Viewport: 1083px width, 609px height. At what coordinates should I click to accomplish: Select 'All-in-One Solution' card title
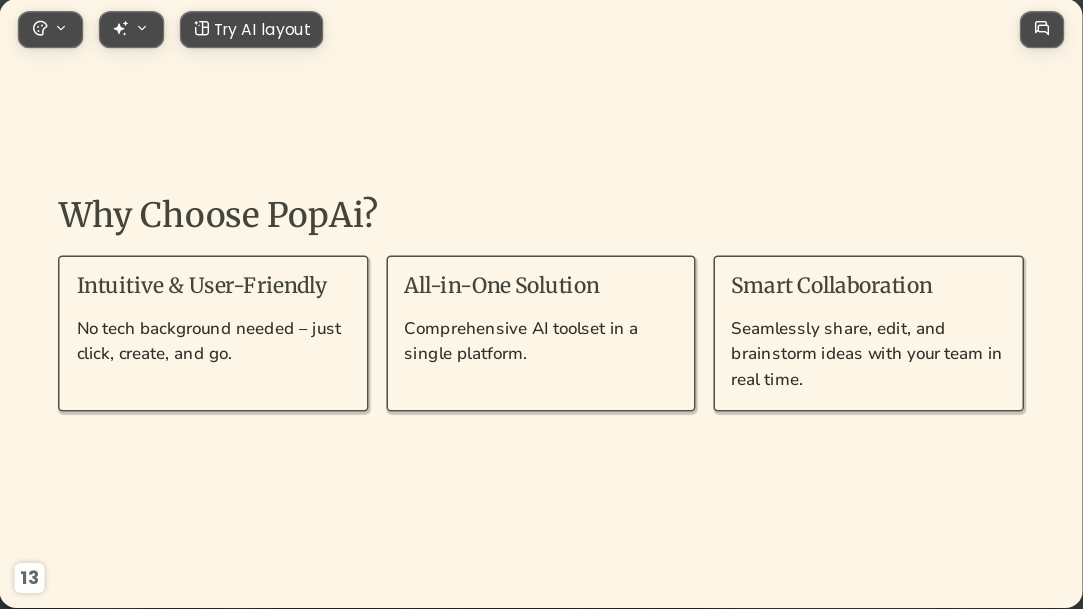click(501, 285)
